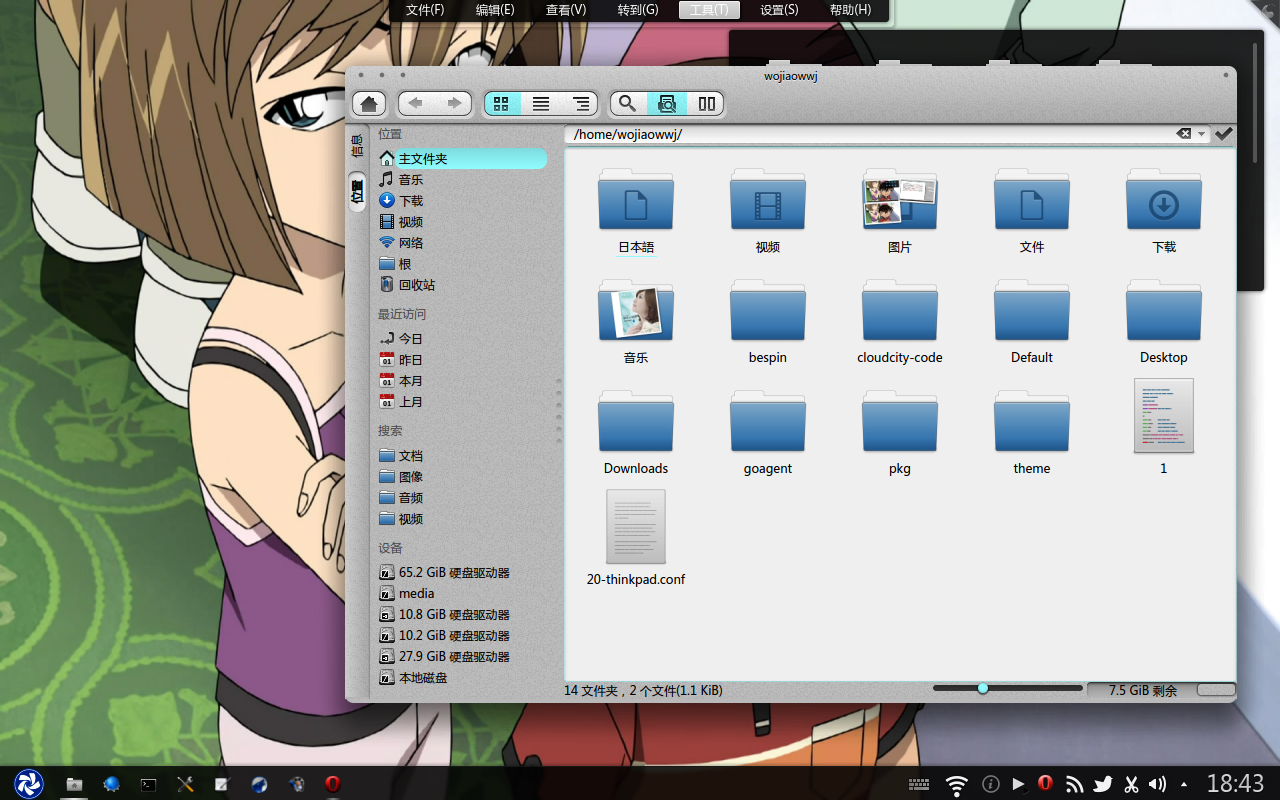Select the 音乐 folder with album cover
Image resolution: width=1280 pixels, height=800 pixels.
(x=636, y=311)
